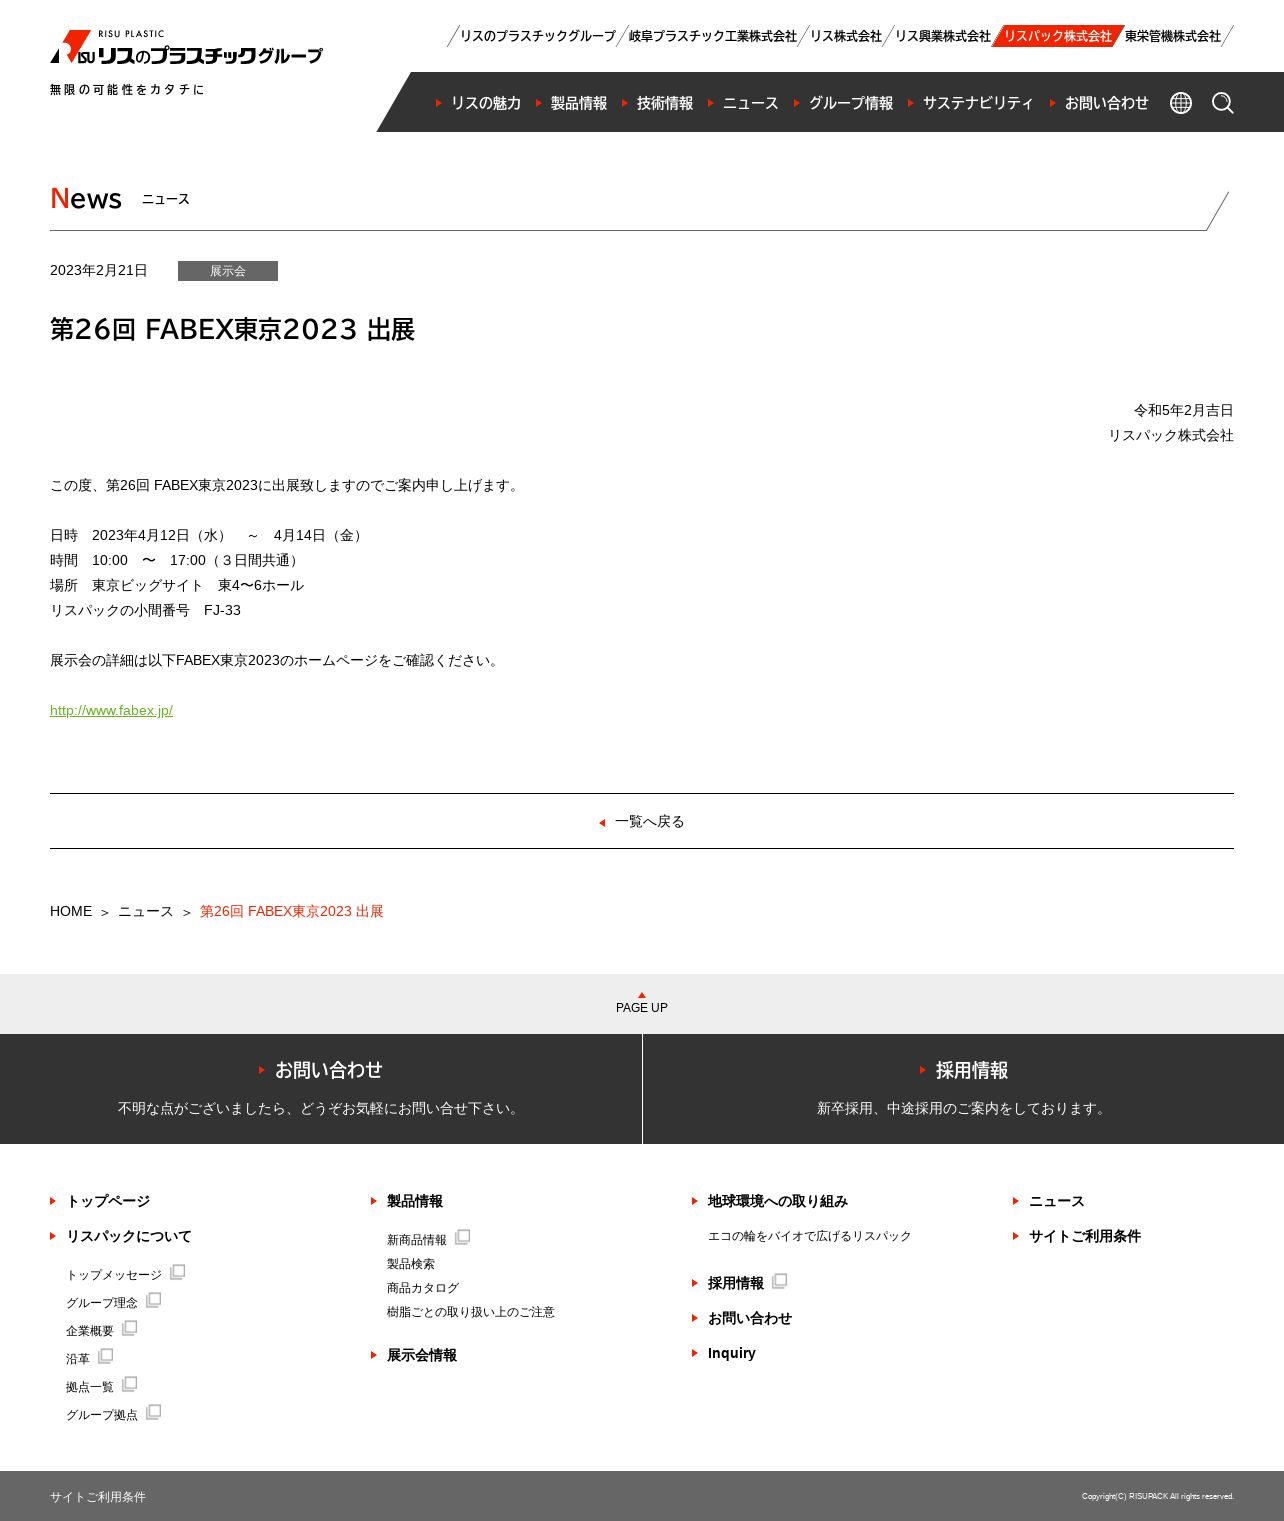Click the 展示会 category tag

pos(228,271)
